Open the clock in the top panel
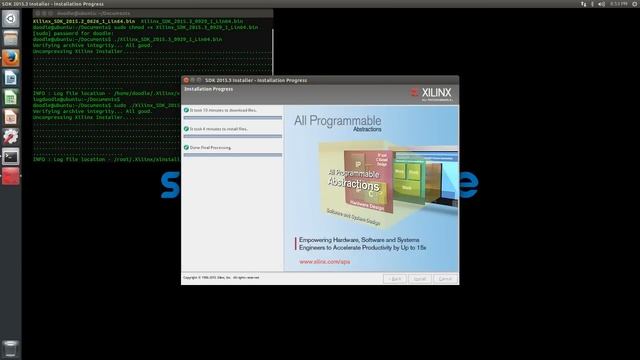 point(618,4)
